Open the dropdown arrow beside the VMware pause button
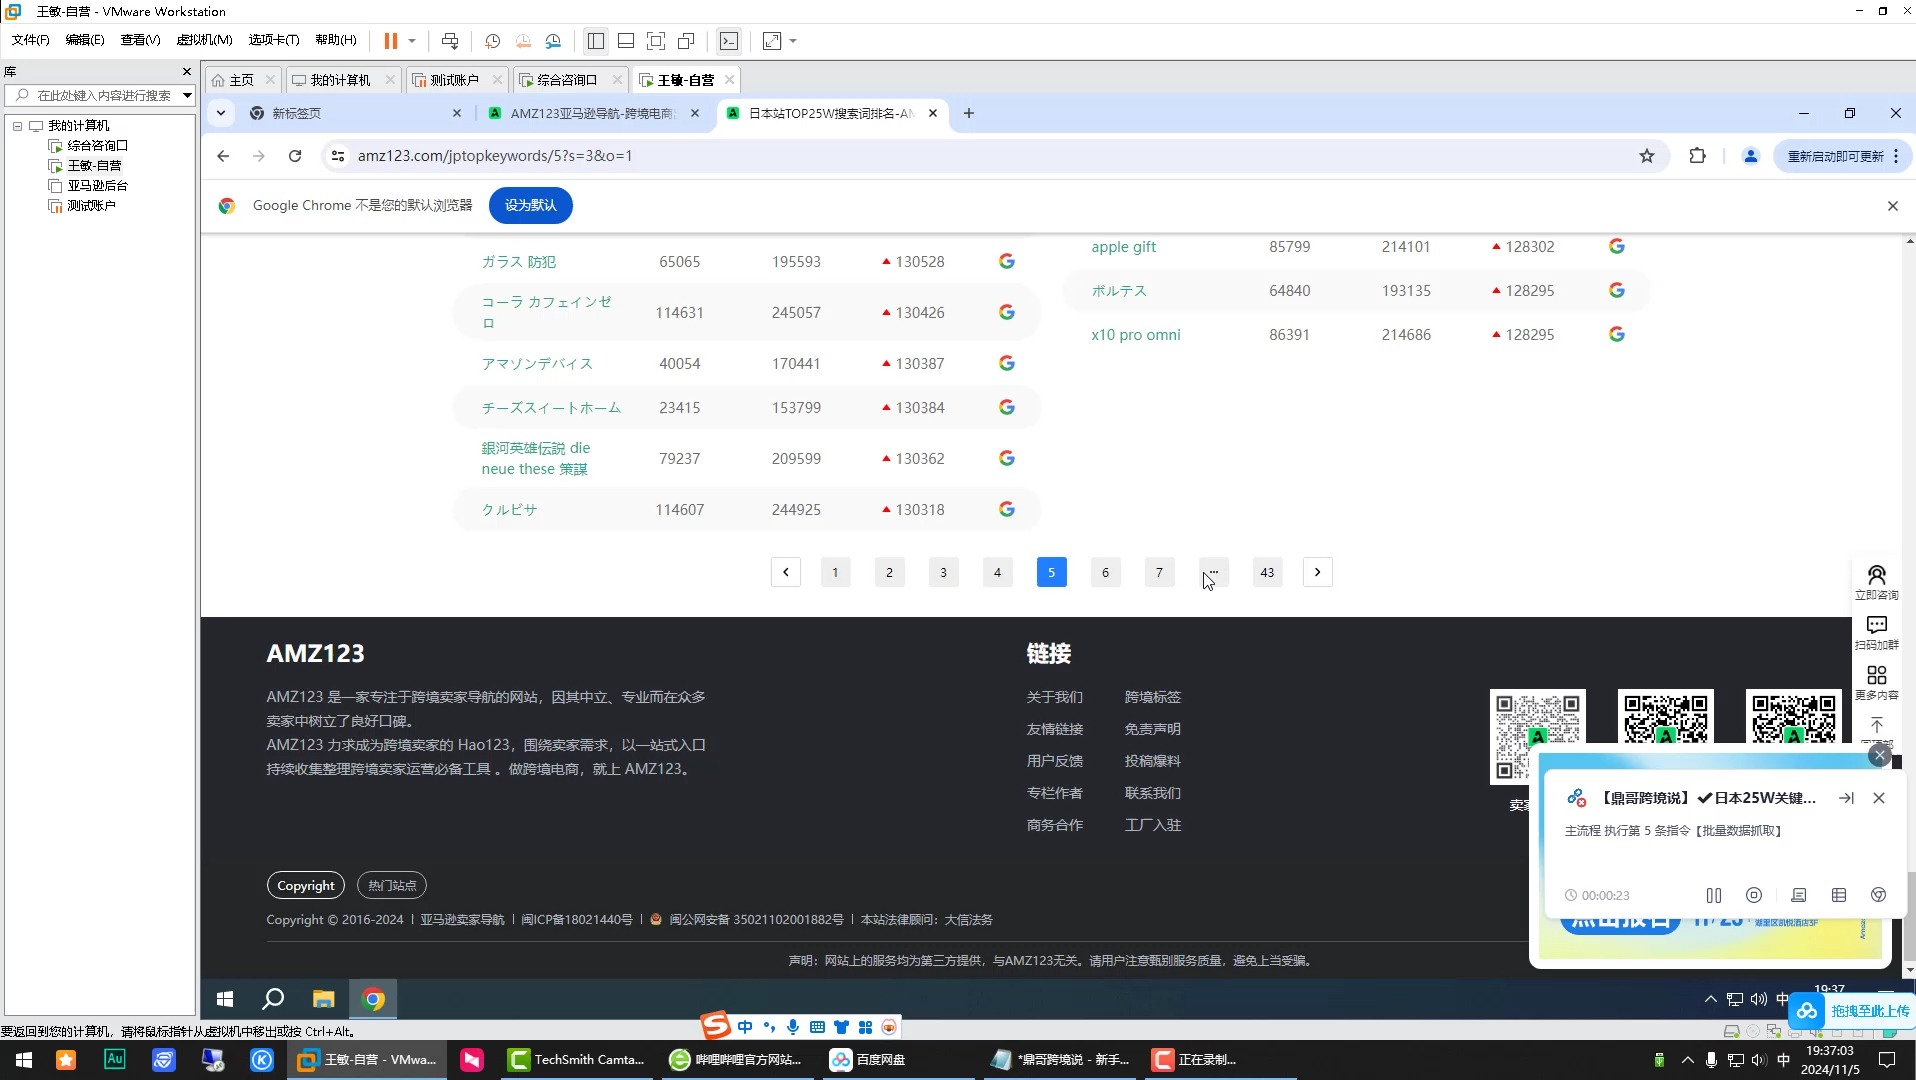The height and width of the screenshot is (1080, 1916). coord(411,41)
